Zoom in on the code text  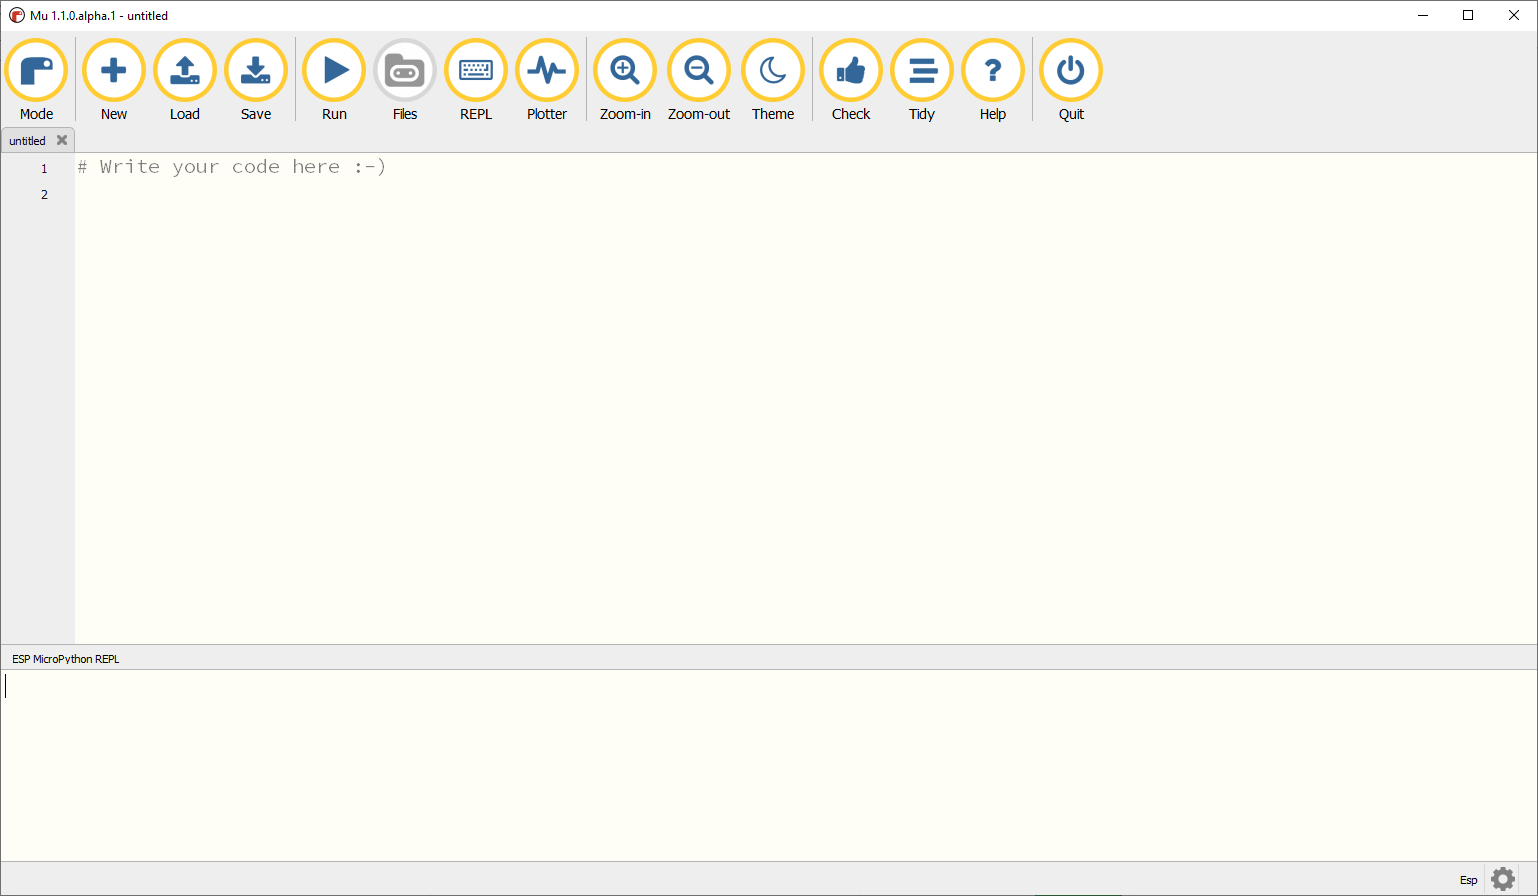624,70
